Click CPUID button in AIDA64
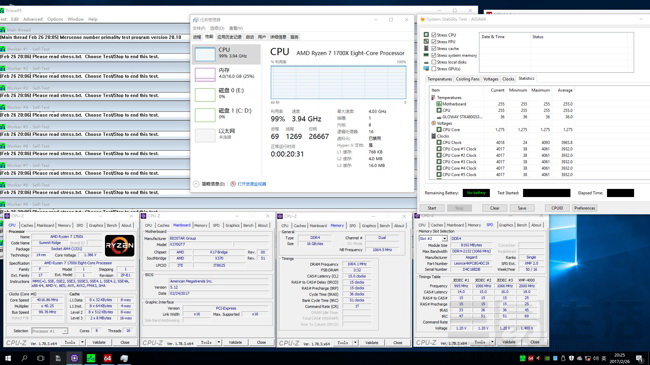 pyautogui.click(x=557, y=208)
